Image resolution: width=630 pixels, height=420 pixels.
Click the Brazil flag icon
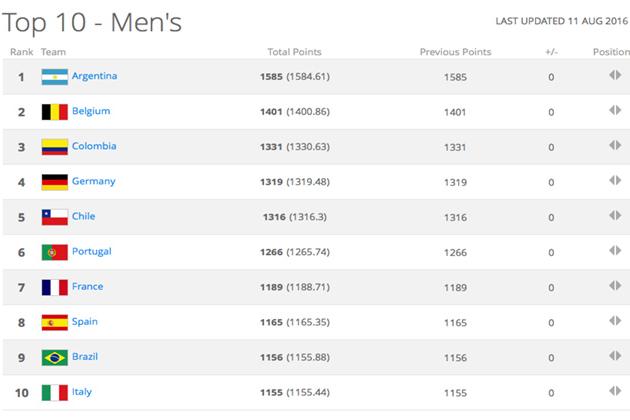tap(54, 357)
